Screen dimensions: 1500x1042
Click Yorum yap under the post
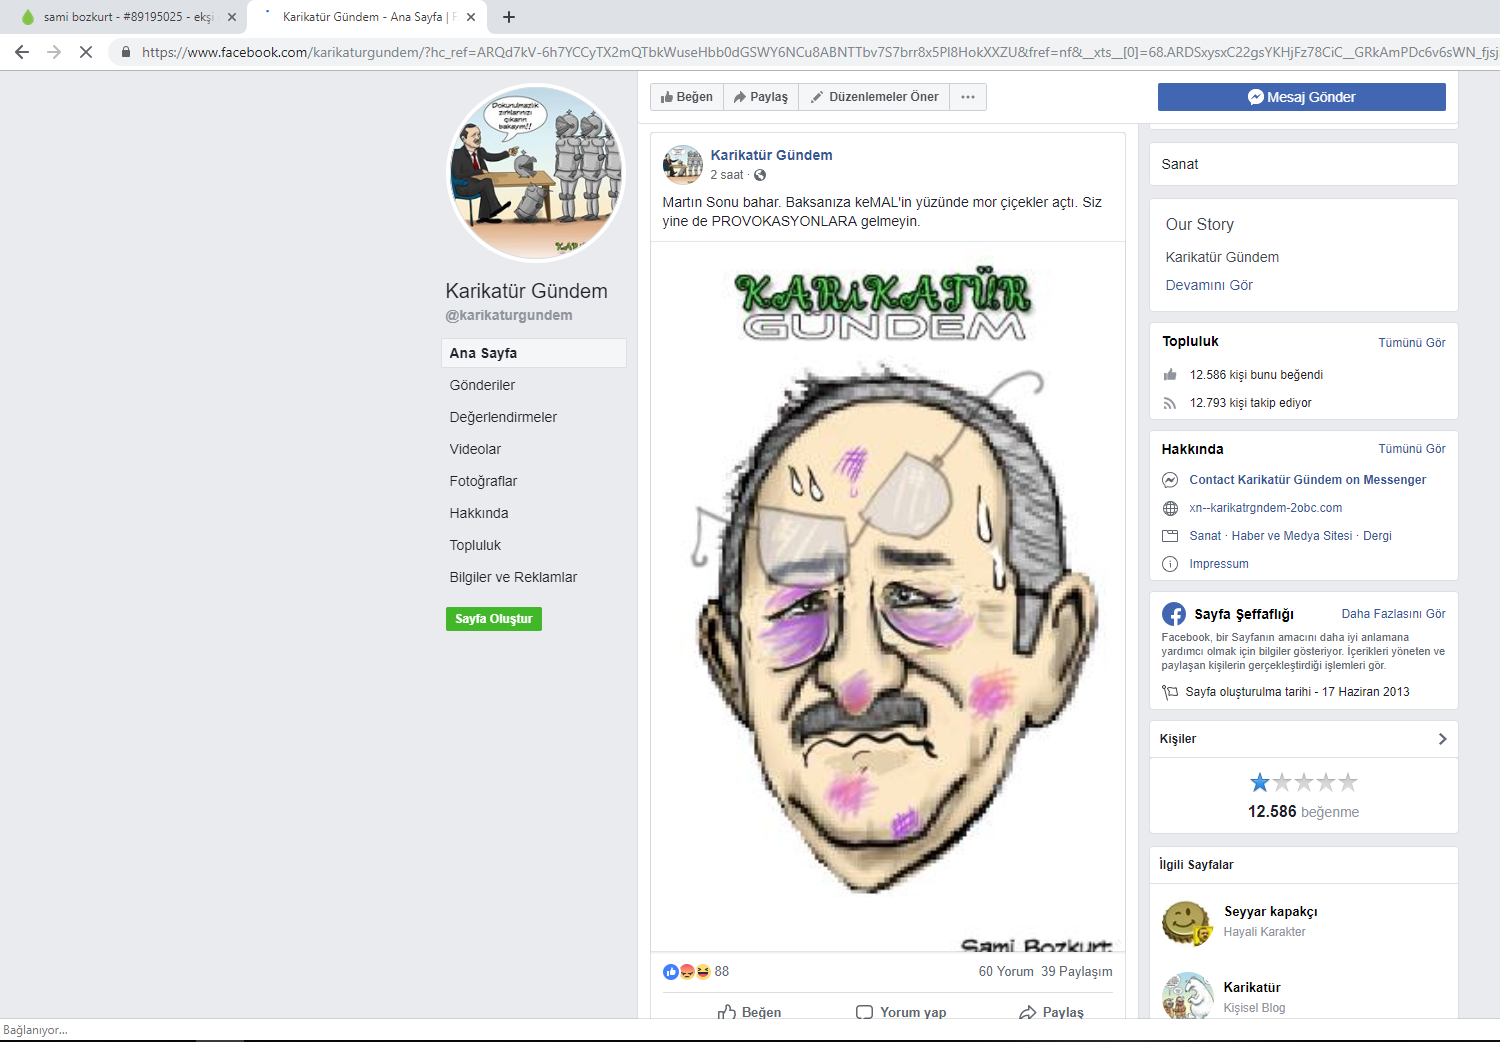(x=901, y=1012)
